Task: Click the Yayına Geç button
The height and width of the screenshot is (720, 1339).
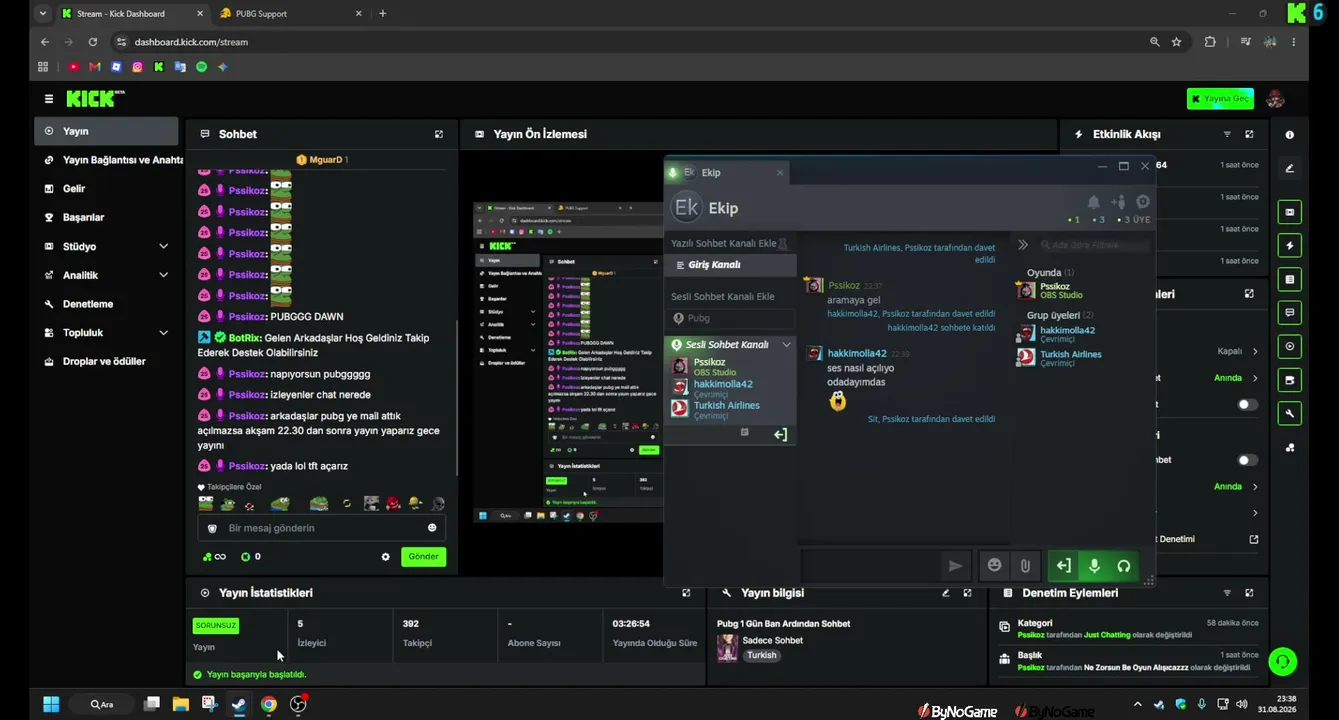Action: 1220,99
